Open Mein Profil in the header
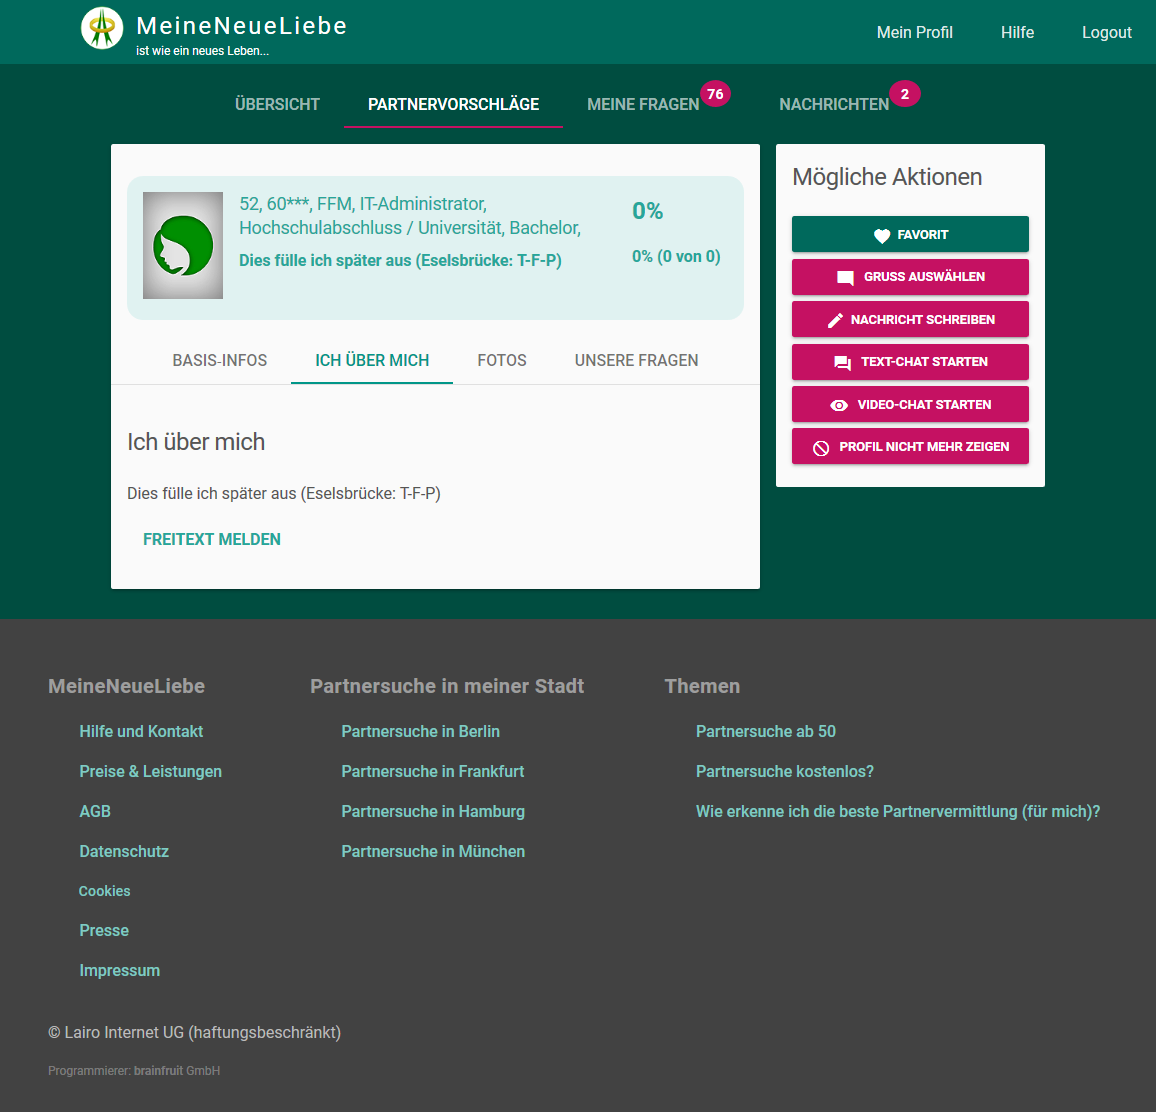This screenshot has height=1112, width=1173. 914,32
